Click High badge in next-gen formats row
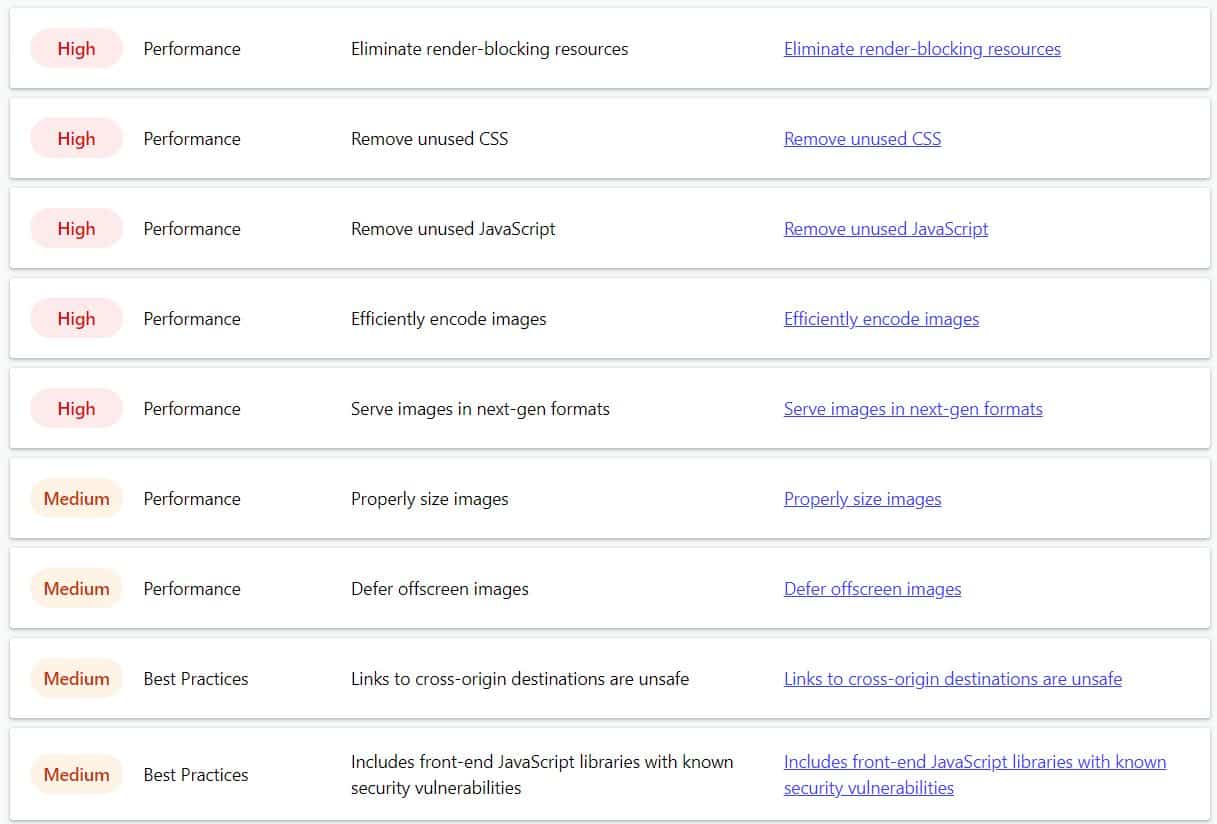The width and height of the screenshot is (1217, 824). 76,409
